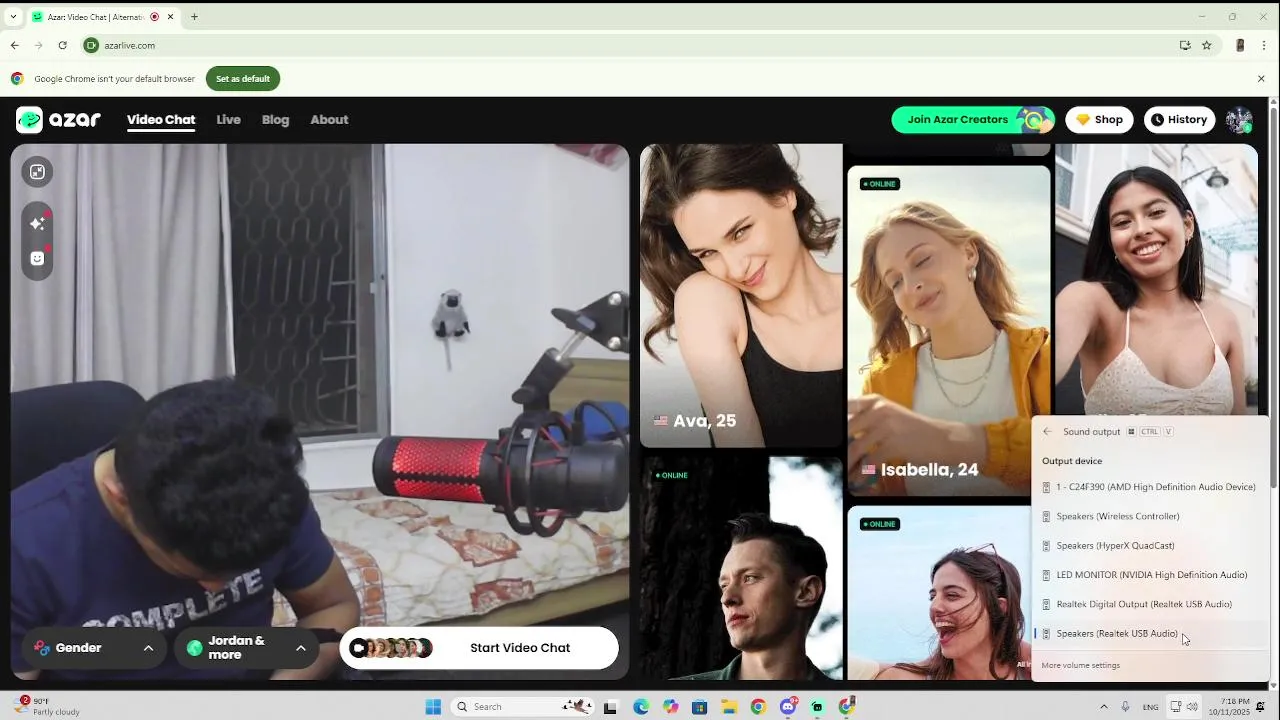Open the tab search dropdown in Chrome
The width and height of the screenshot is (1280, 720).
tap(12, 16)
